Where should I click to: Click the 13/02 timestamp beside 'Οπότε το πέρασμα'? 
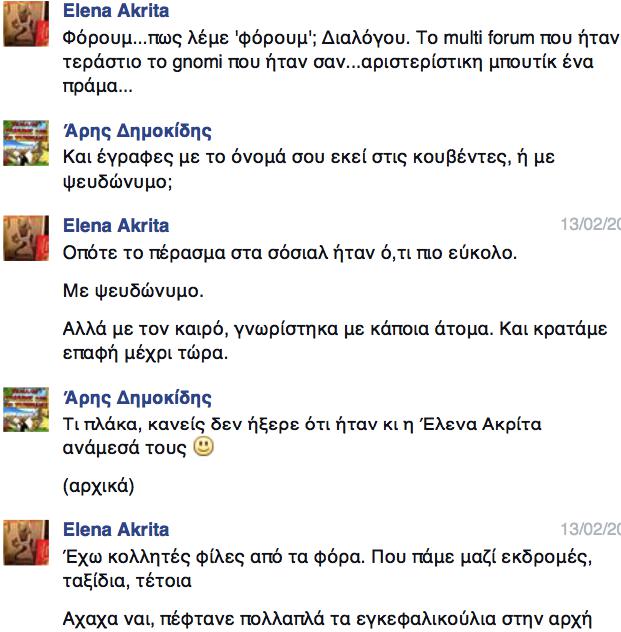pos(591,224)
